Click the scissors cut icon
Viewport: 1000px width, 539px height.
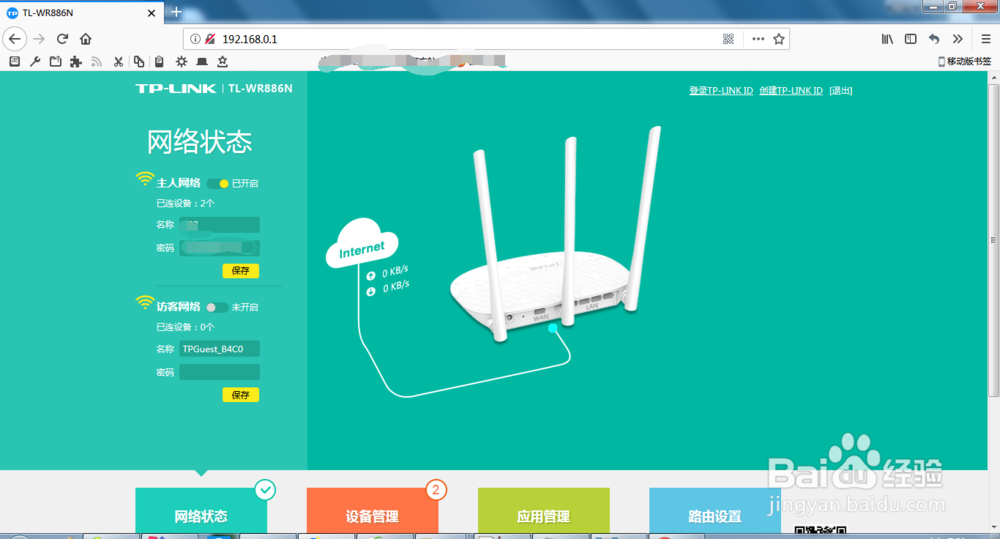click(x=118, y=61)
